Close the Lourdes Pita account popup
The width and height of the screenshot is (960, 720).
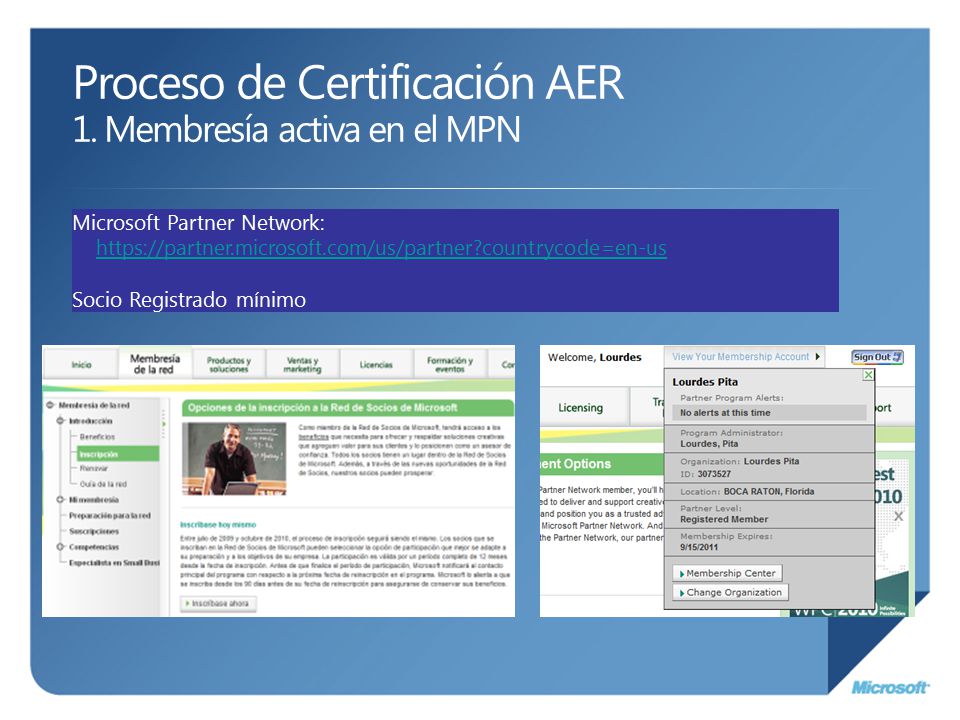(x=868, y=375)
